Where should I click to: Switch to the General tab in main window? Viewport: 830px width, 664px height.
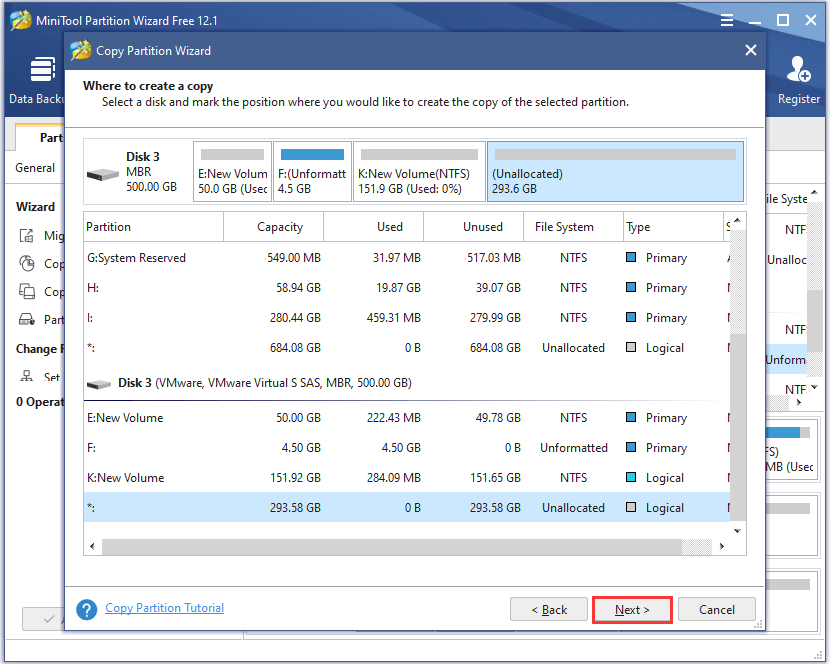pyautogui.click(x=35, y=168)
